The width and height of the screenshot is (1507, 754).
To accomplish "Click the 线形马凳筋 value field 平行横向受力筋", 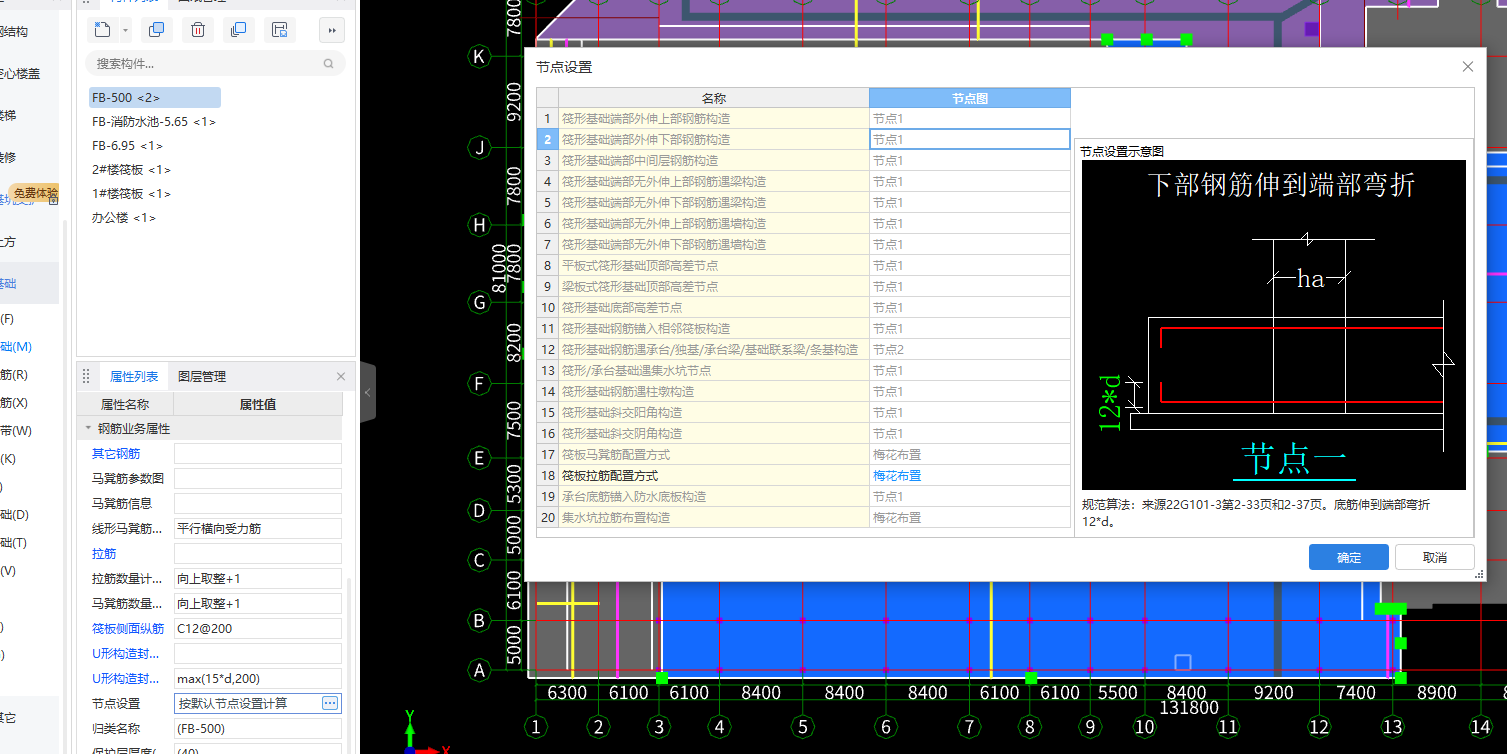I will [x=258, y=528].
